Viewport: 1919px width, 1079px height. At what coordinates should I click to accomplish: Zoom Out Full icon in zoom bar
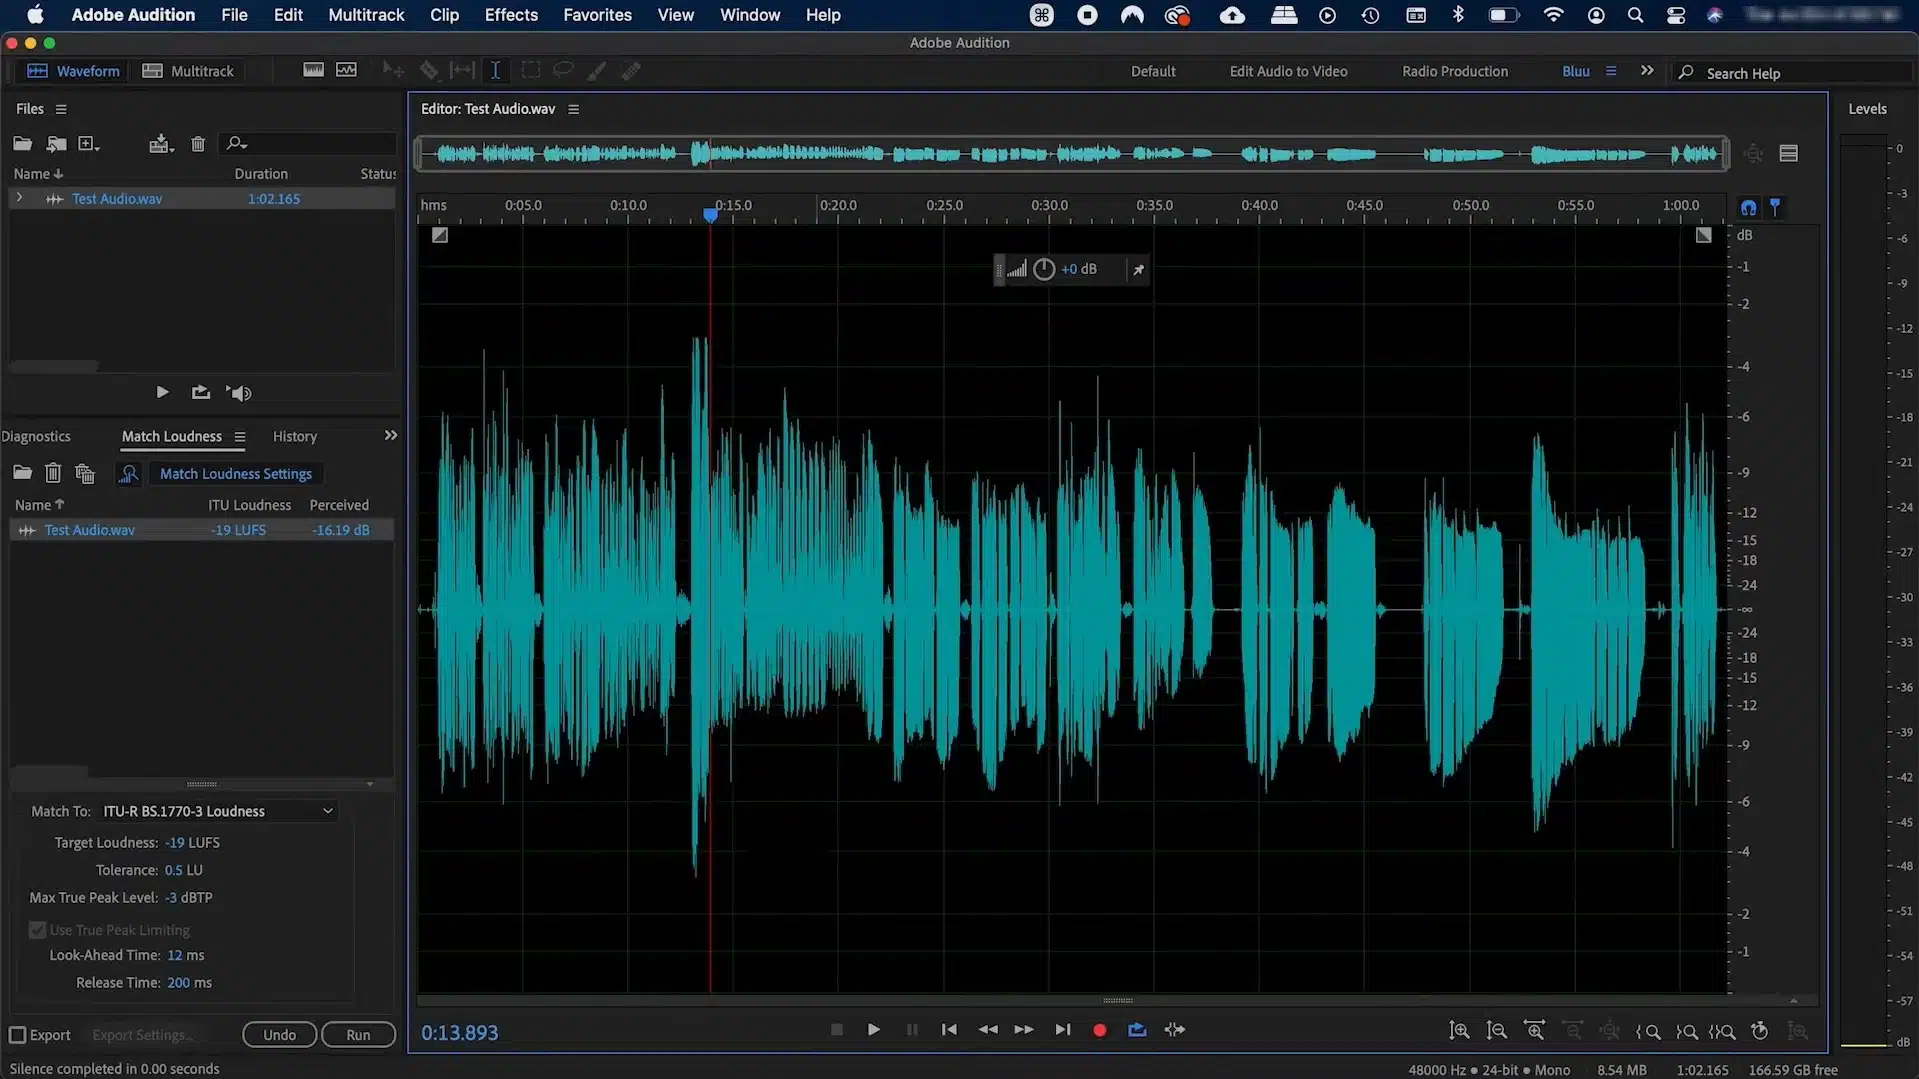pos(1609,1030)
